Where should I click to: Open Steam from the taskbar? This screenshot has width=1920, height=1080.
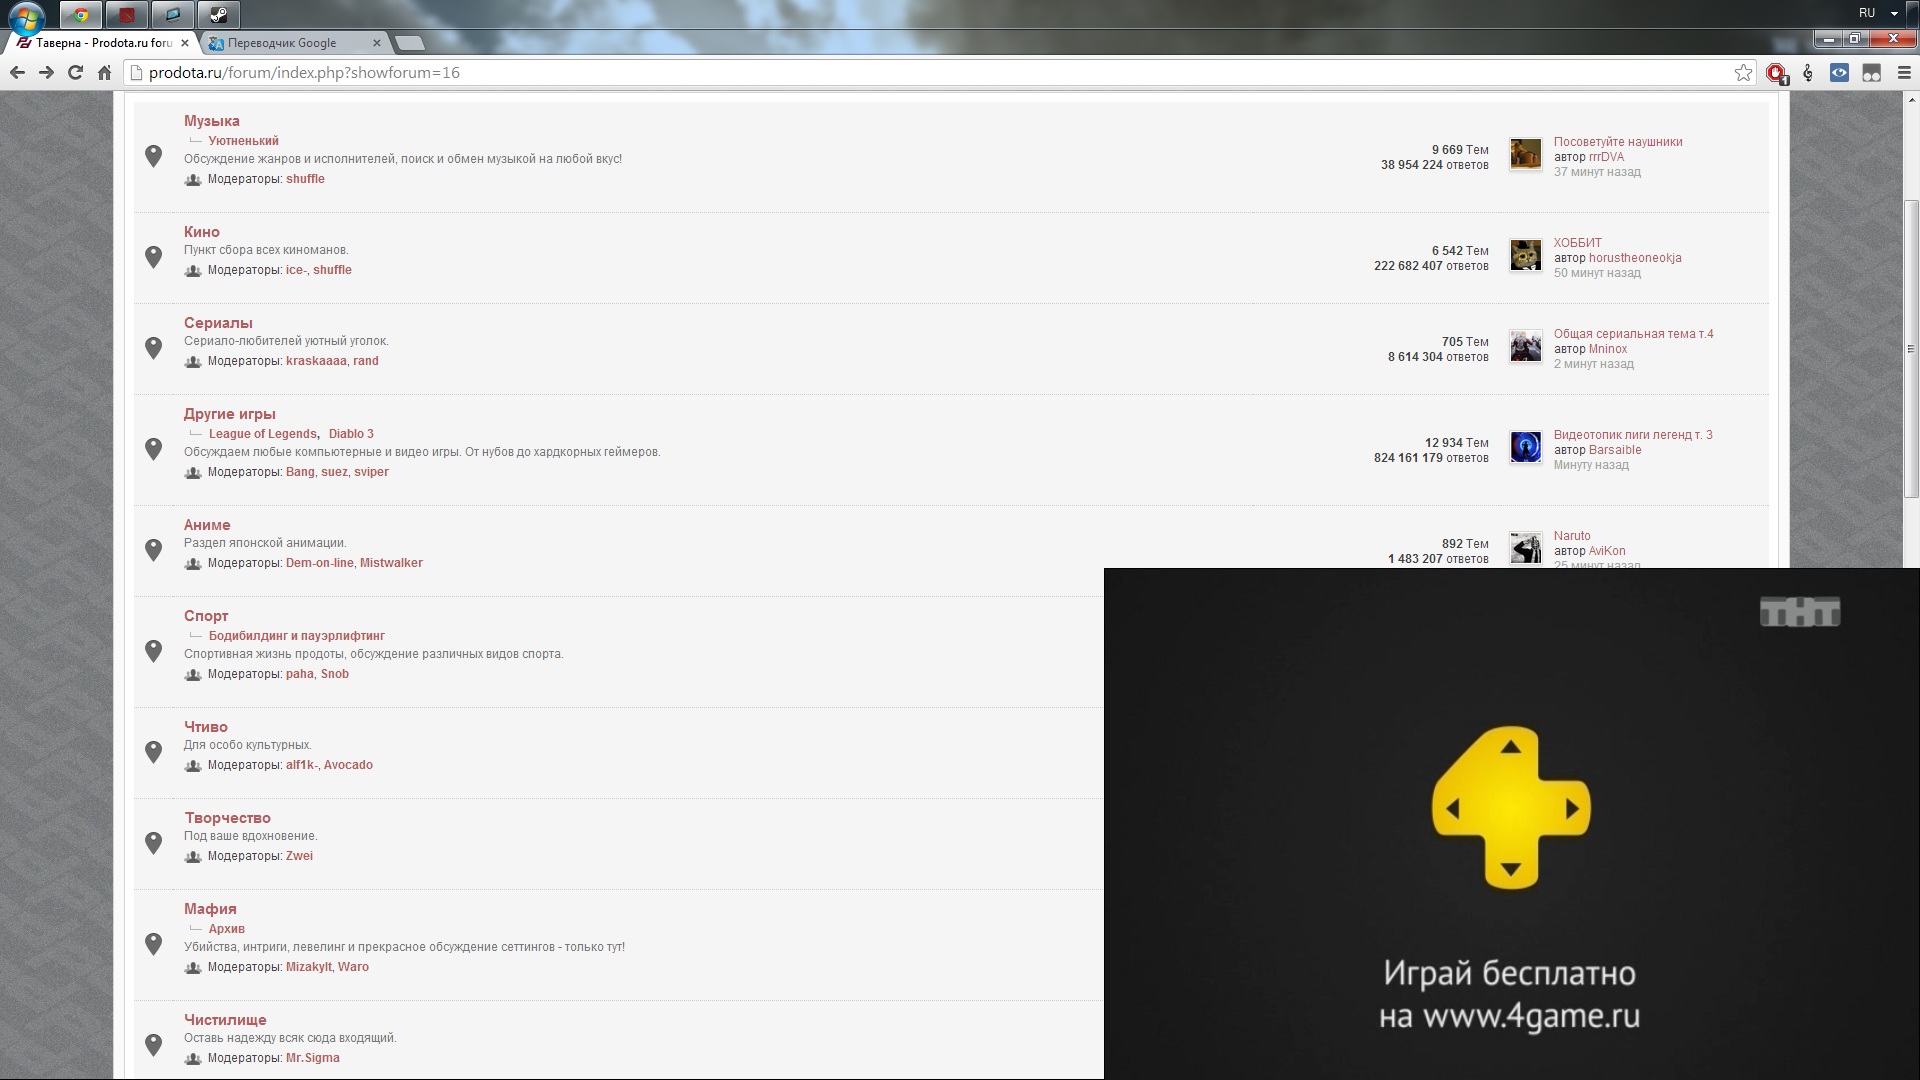[x=218, y=15]
